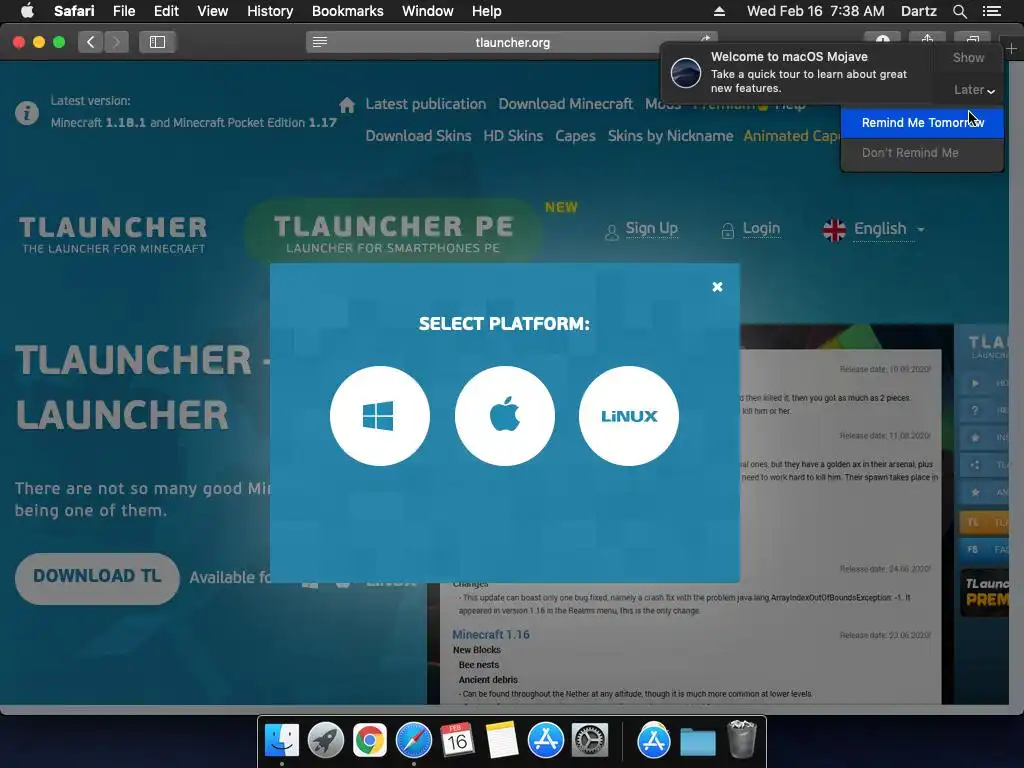Open System Preferences in the Dock
Screen dimensions: 1024x768
[x=590, y=741]
